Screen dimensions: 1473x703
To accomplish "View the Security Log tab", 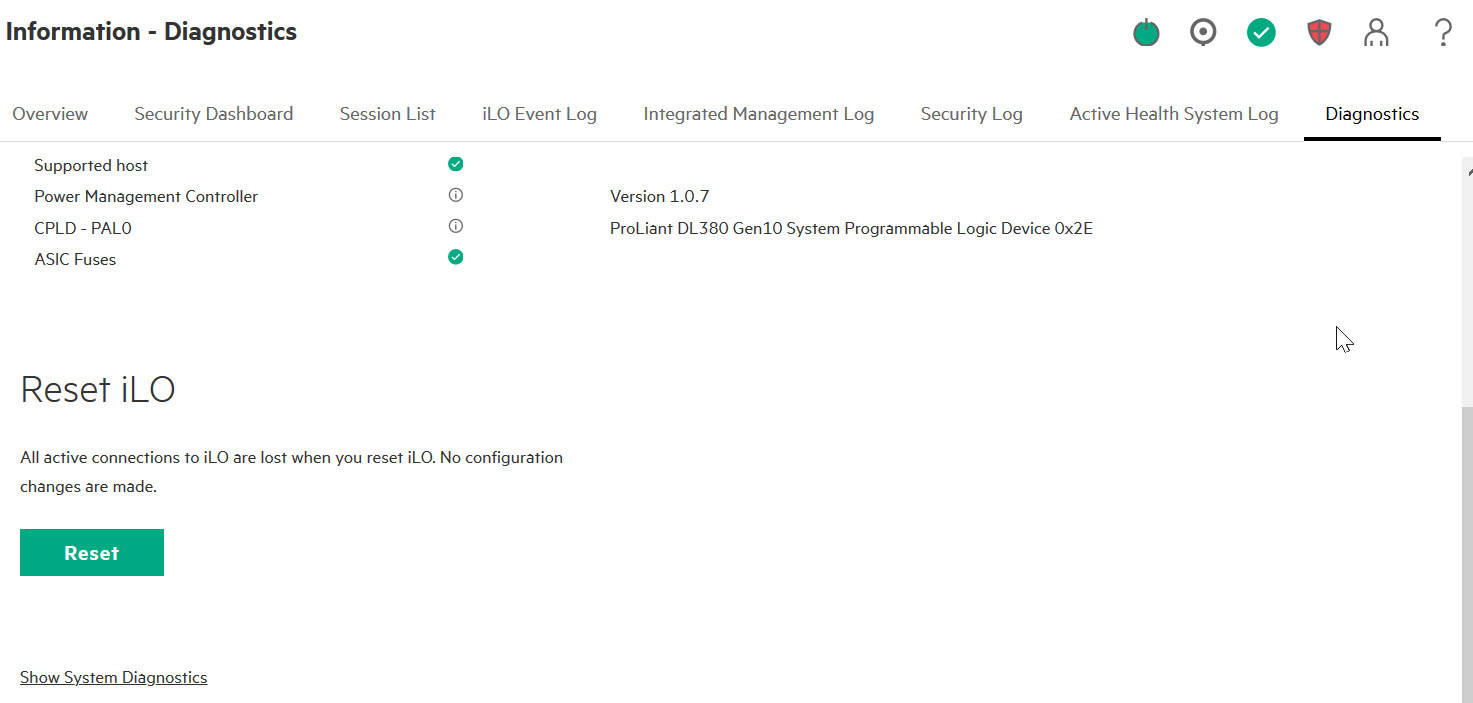I will point(971,114).
